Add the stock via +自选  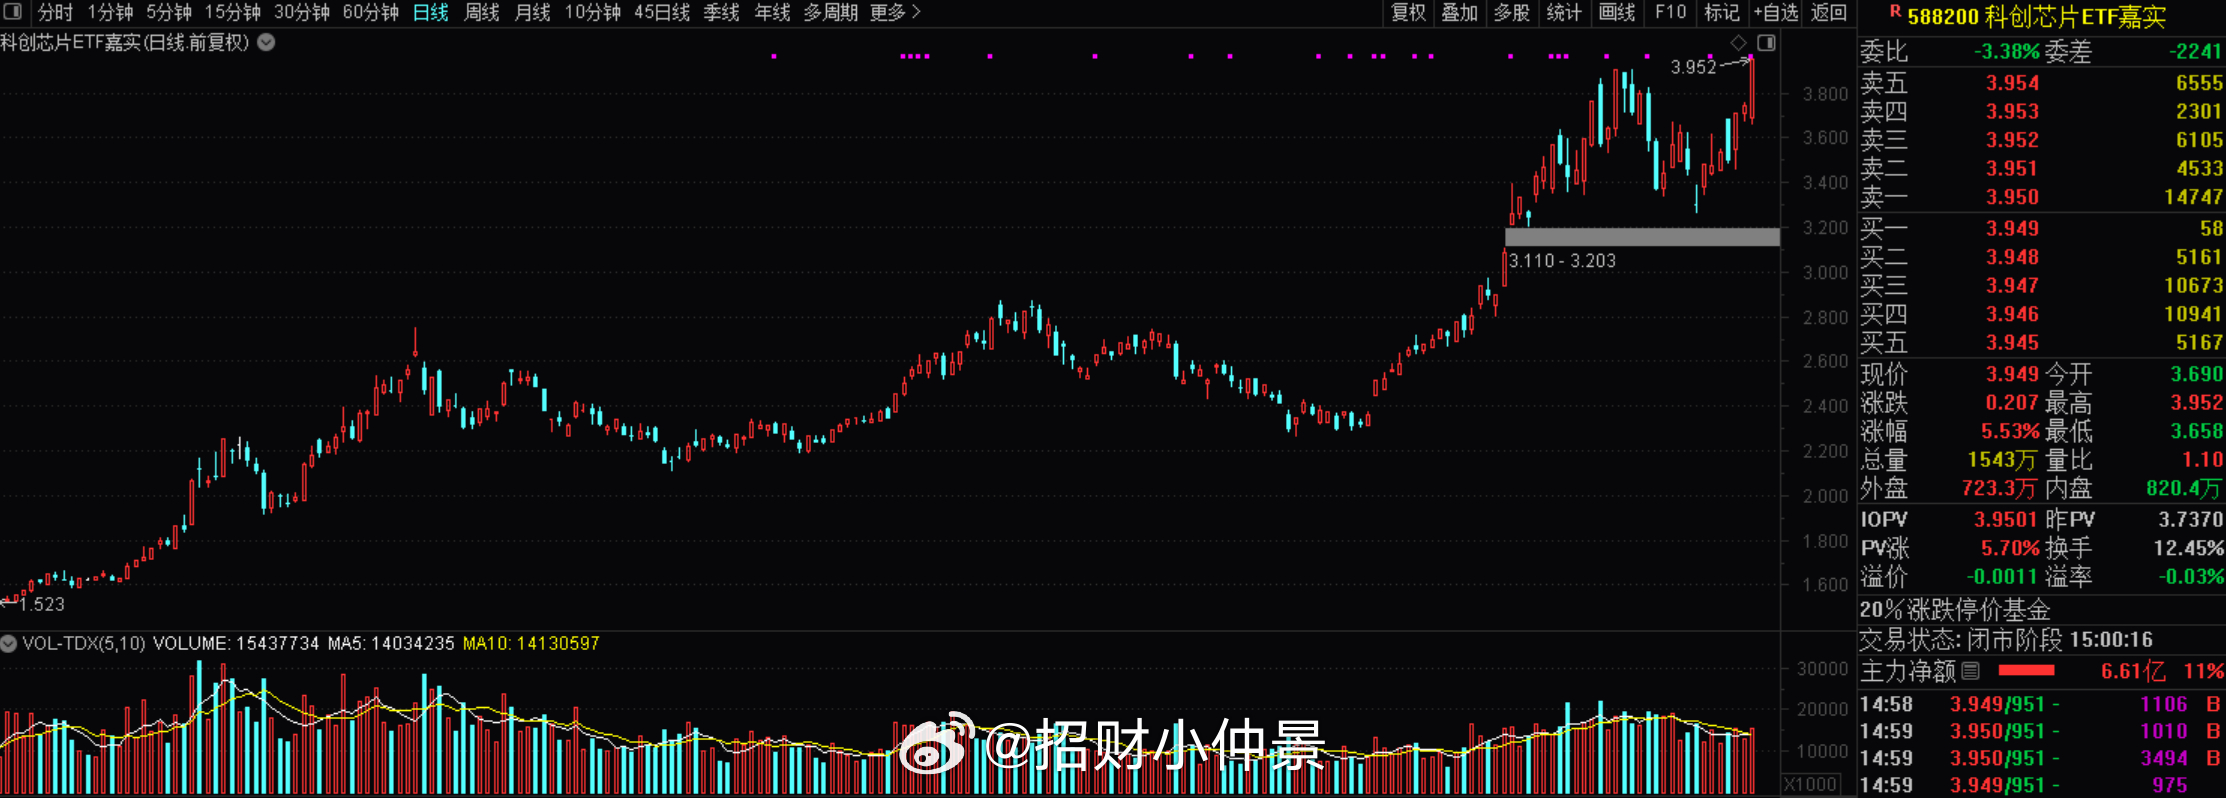click(1776, 12)
